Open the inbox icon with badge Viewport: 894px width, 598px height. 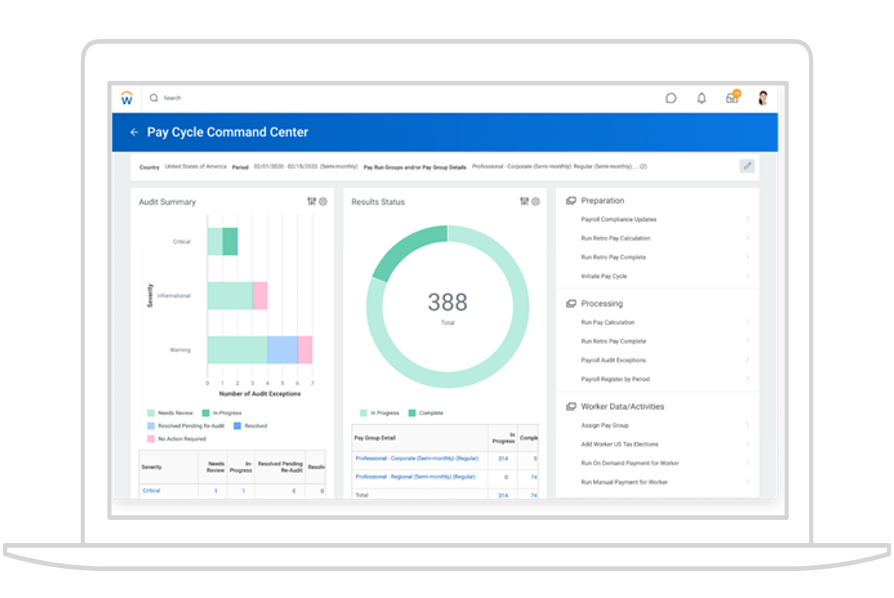(x=732, y=98)
